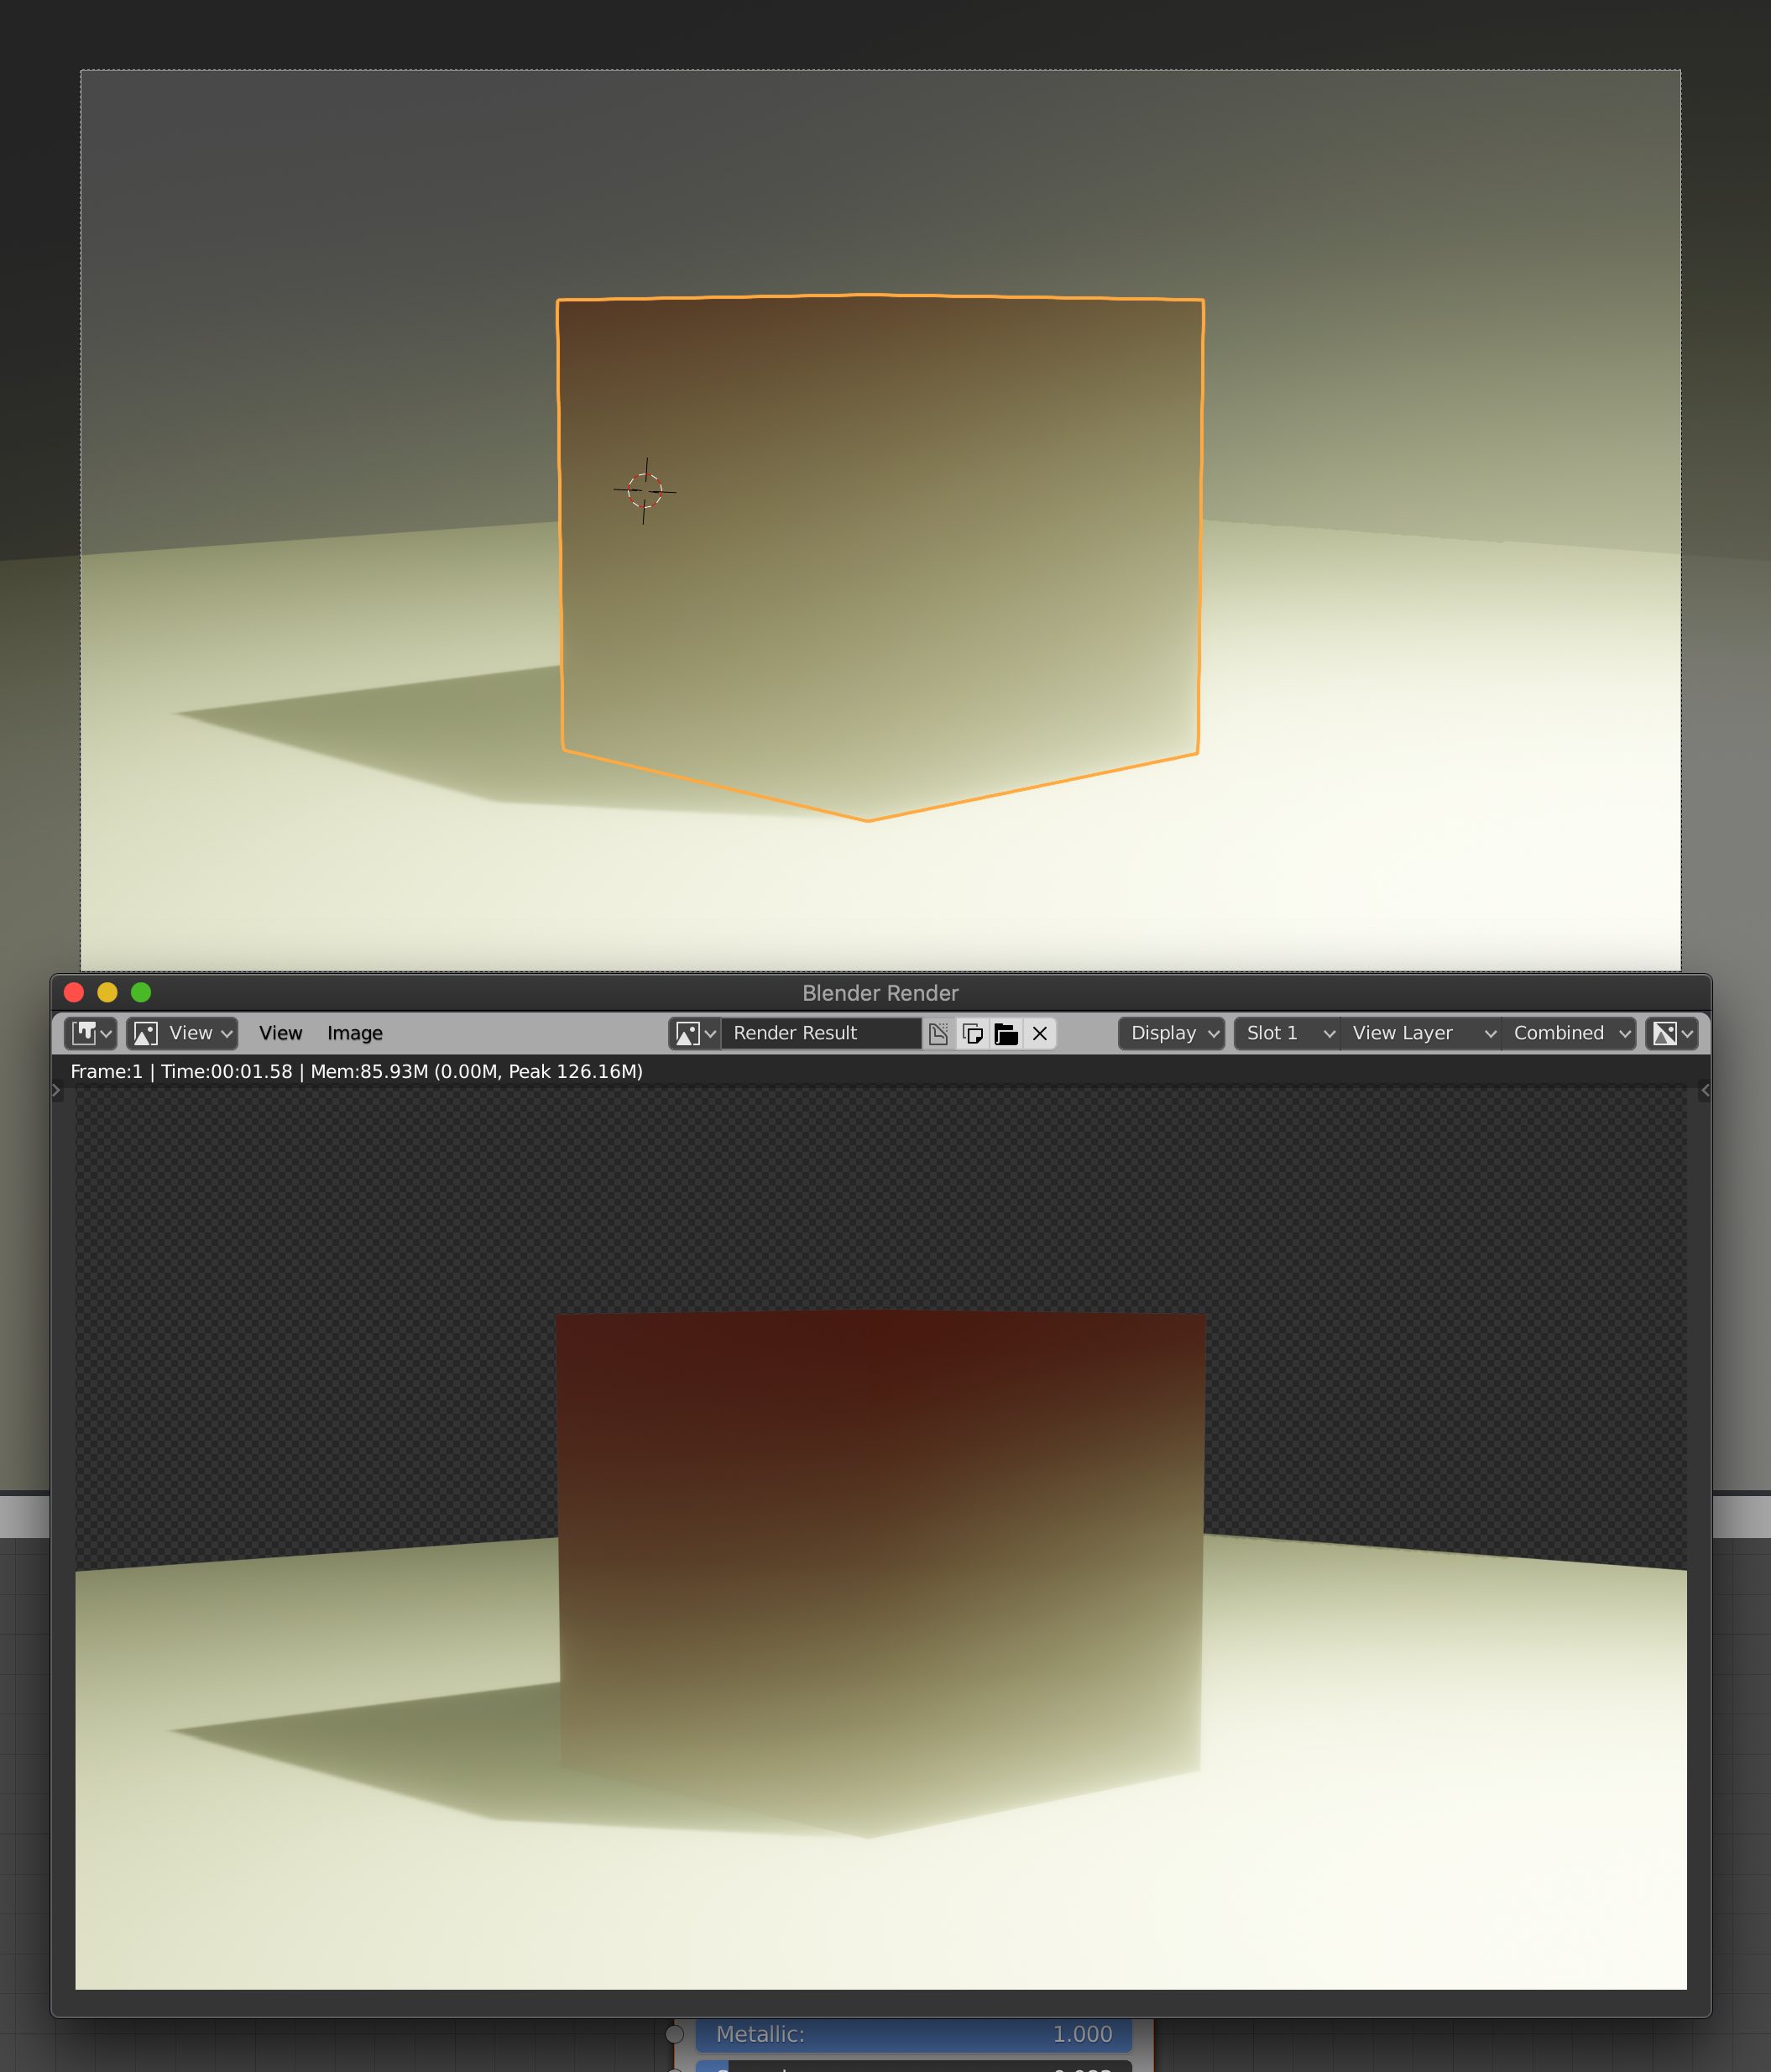The width and height of the screenshot is (1771, 2072).
Task: Click the Blender Render window title
Action: (880, 993)
